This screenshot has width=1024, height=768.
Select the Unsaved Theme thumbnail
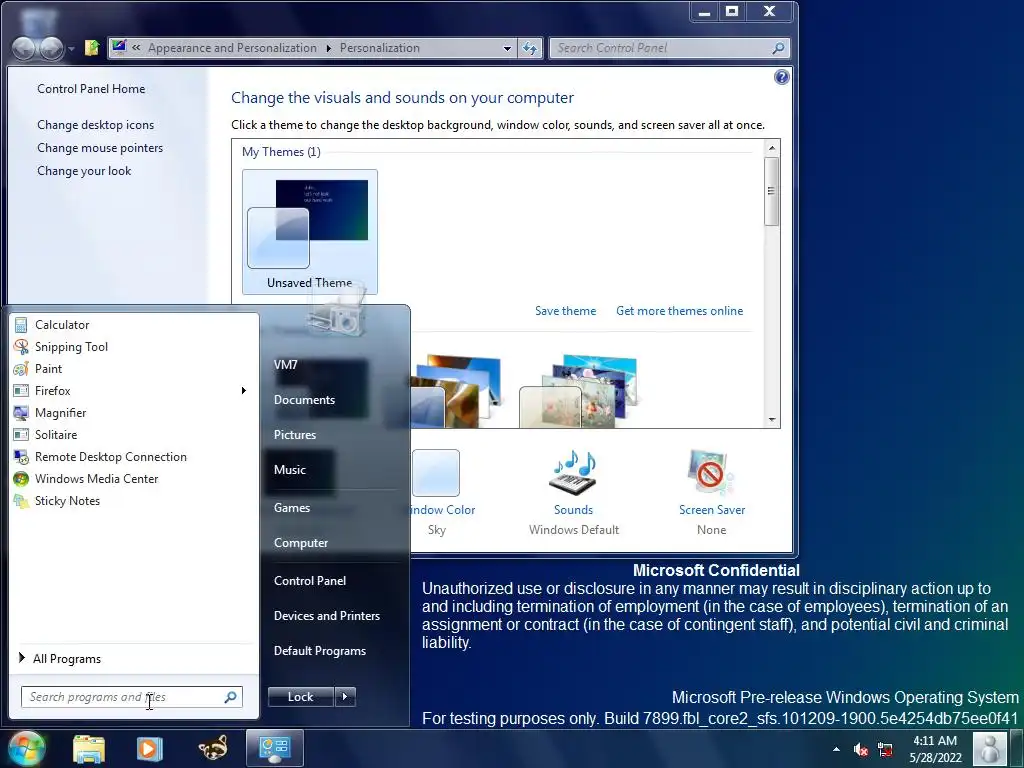click(x=310, y=232)
